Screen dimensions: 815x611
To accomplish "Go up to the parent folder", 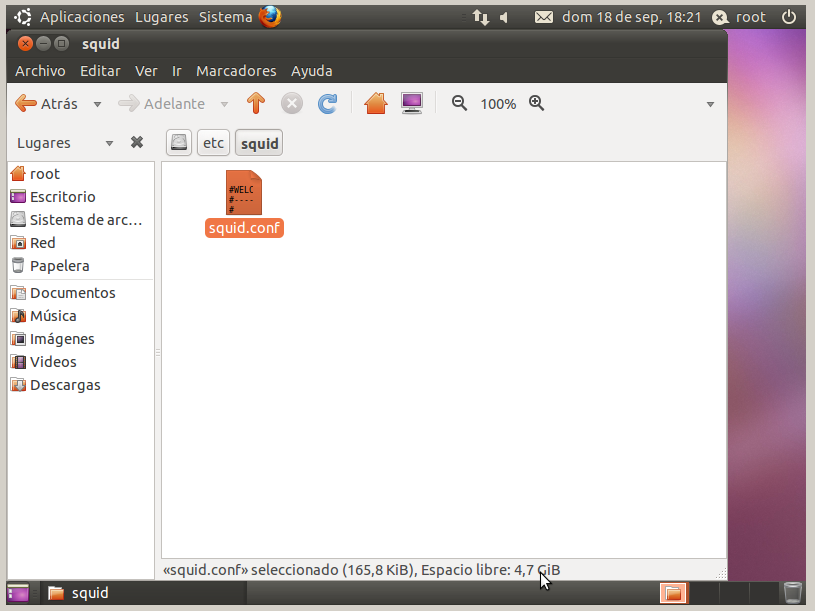I will click(256, 103).
